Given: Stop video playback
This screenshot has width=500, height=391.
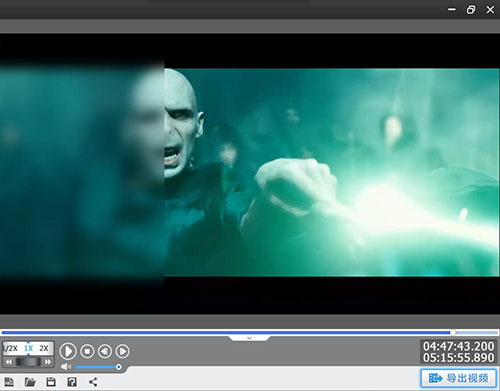Looking at the screenshot, I should pyautogui.click(x=87, y=351).
